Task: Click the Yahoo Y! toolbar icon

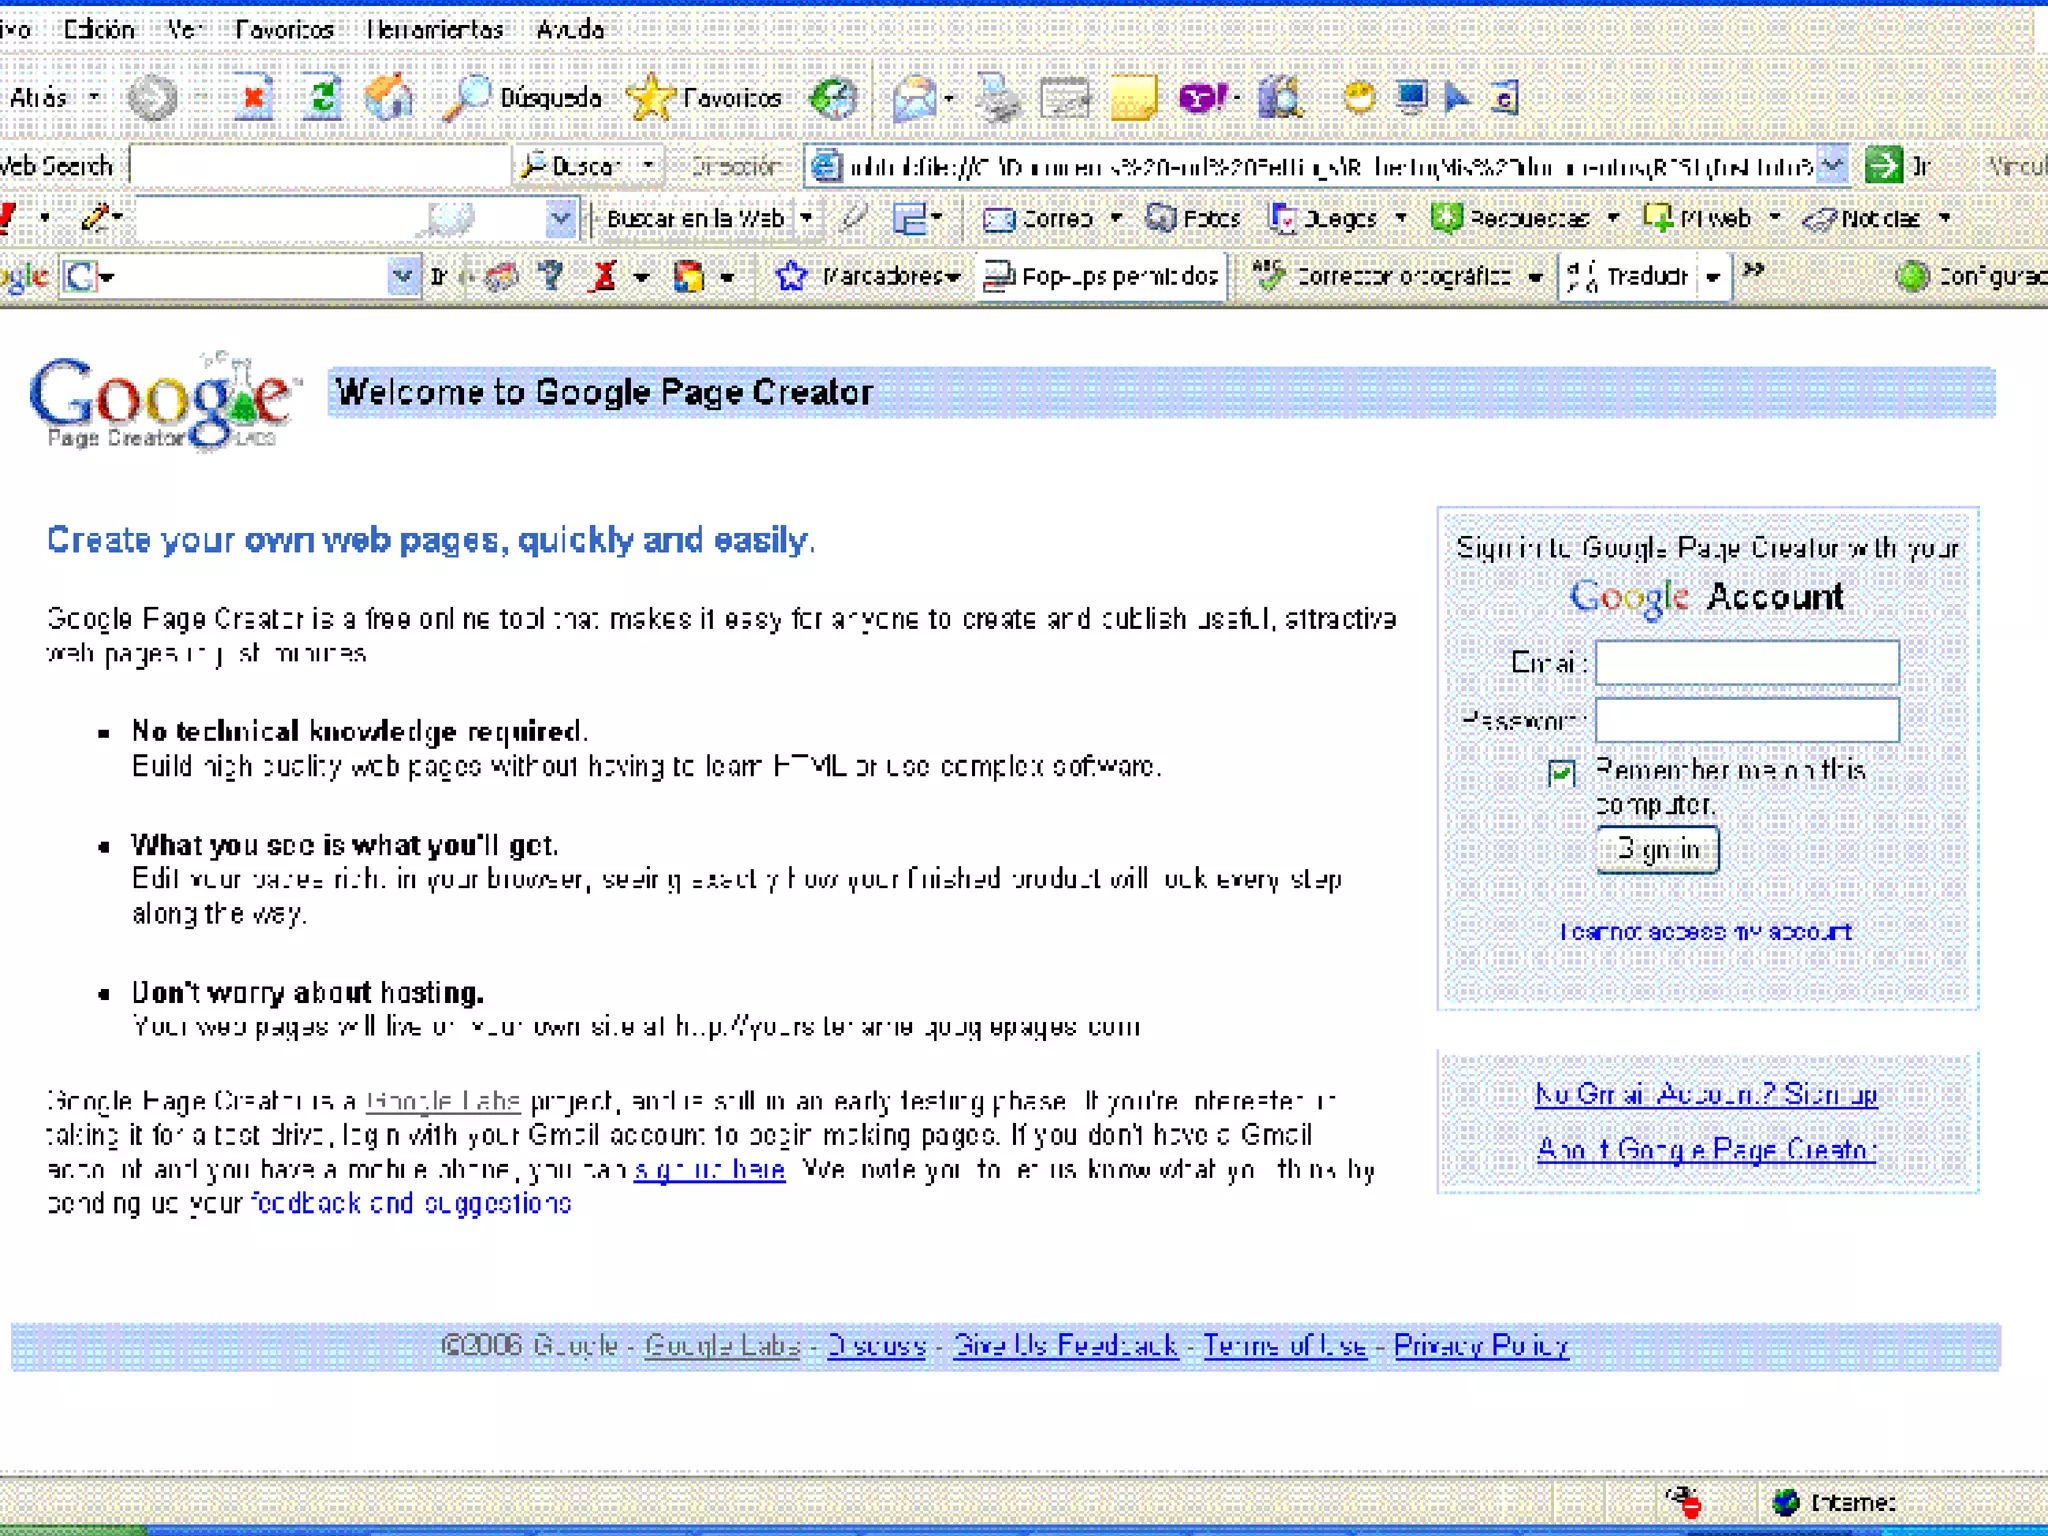Action: (x=1201, y=98)
